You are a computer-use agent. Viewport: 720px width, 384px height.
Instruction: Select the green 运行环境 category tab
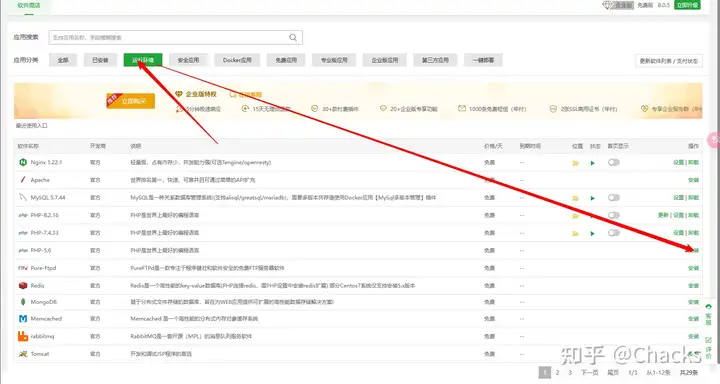143,60
